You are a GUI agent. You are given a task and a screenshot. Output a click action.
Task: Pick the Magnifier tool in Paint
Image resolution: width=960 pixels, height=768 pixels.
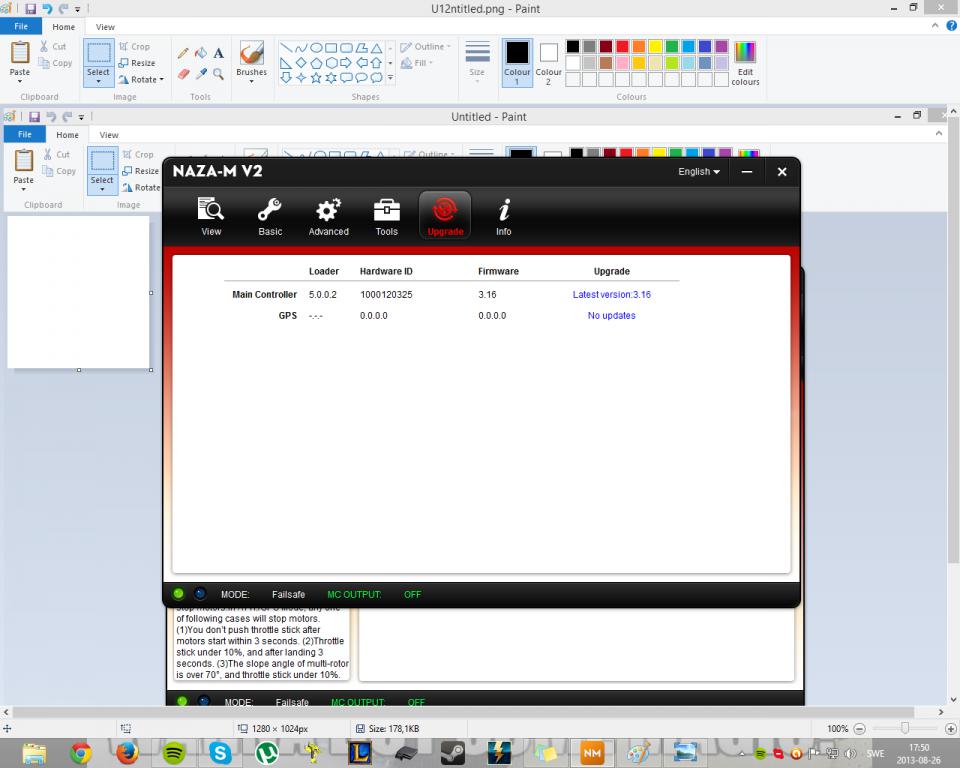219,74
